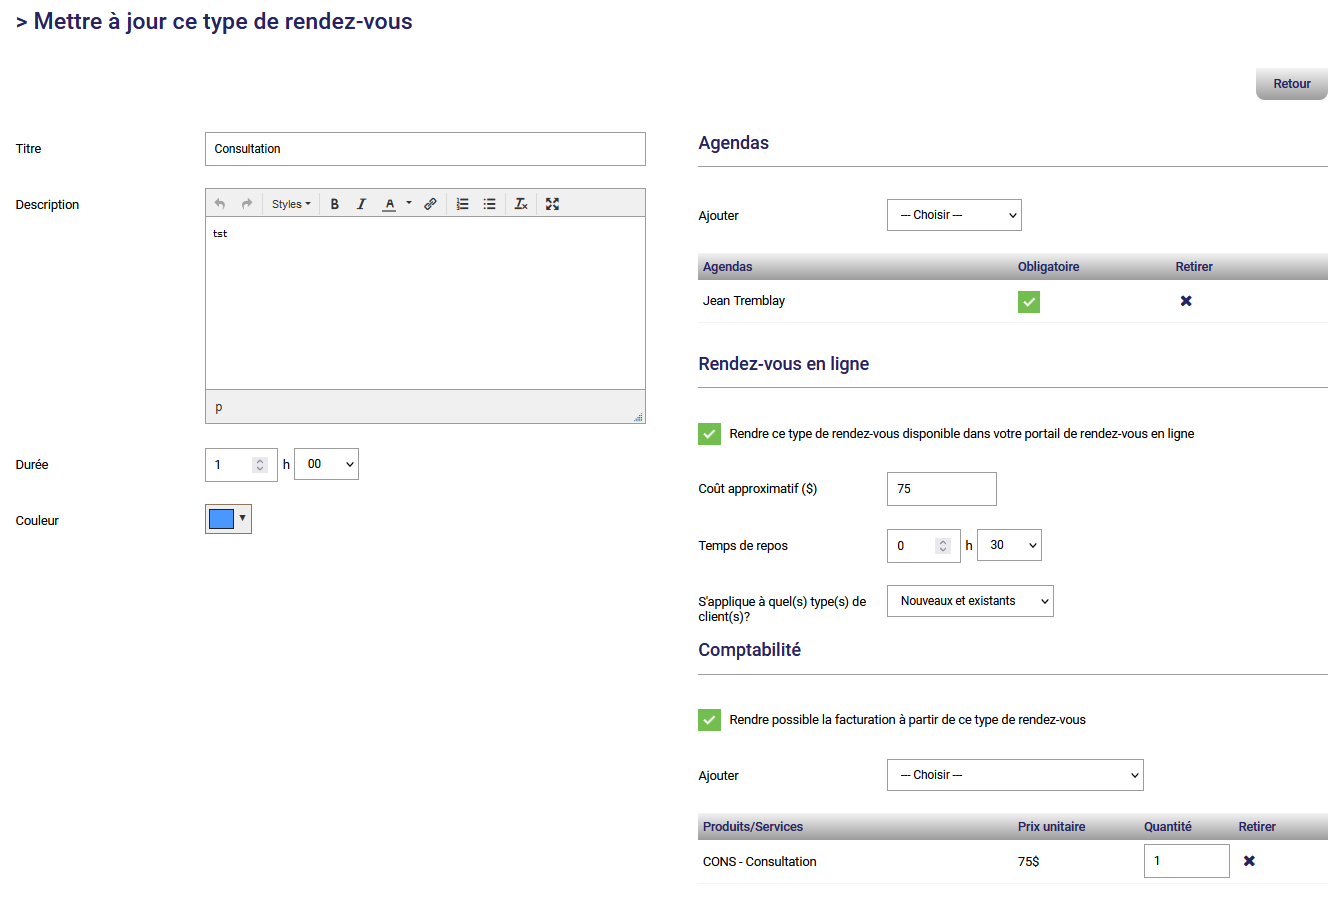Insert a numbered list in description
The image size is (1342, 897).
point(462,204)
